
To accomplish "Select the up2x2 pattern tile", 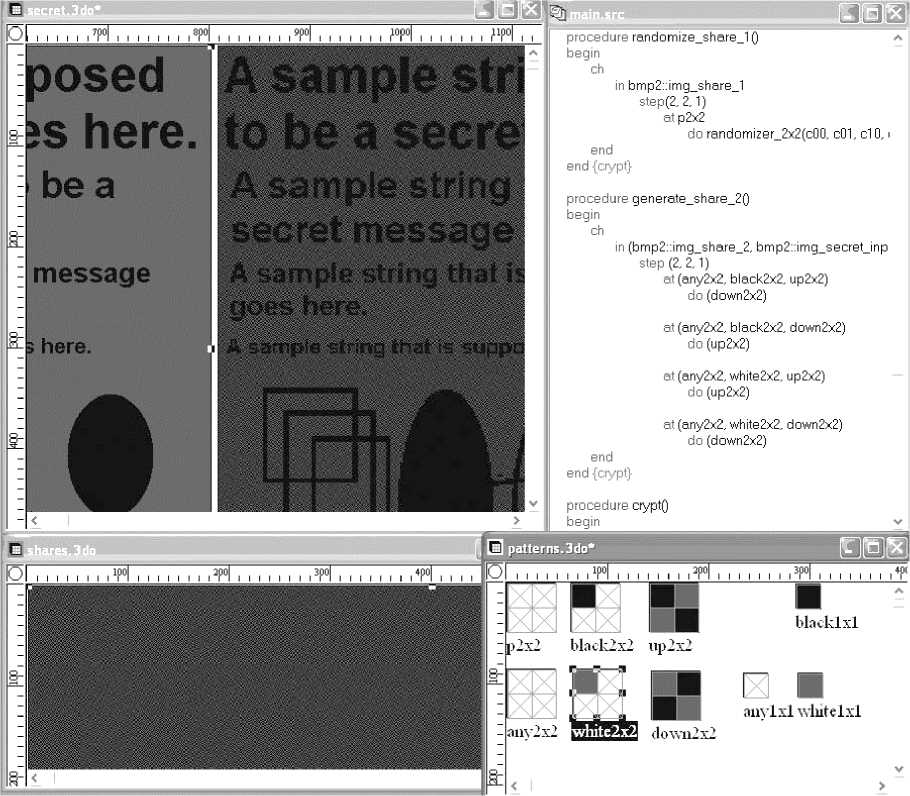I will (674, 607).
